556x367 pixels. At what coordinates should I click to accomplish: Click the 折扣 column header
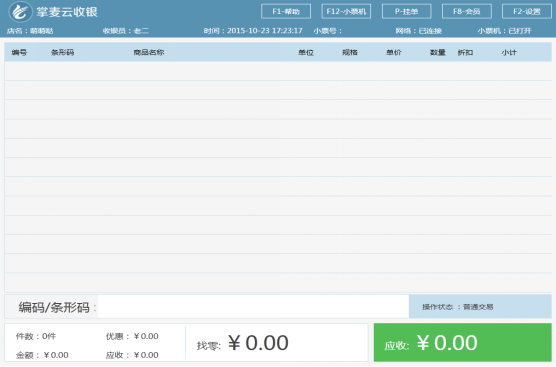pos(465,52)
